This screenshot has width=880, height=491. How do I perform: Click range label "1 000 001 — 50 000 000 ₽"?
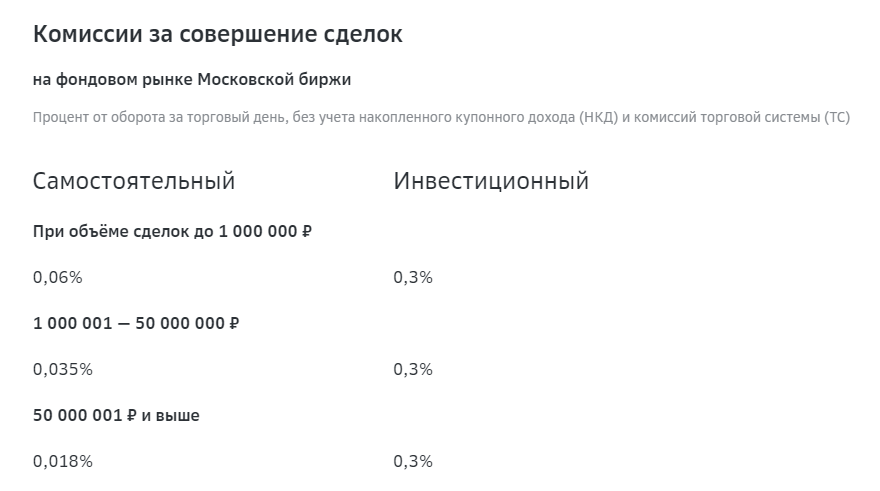(x=136, y=323)
